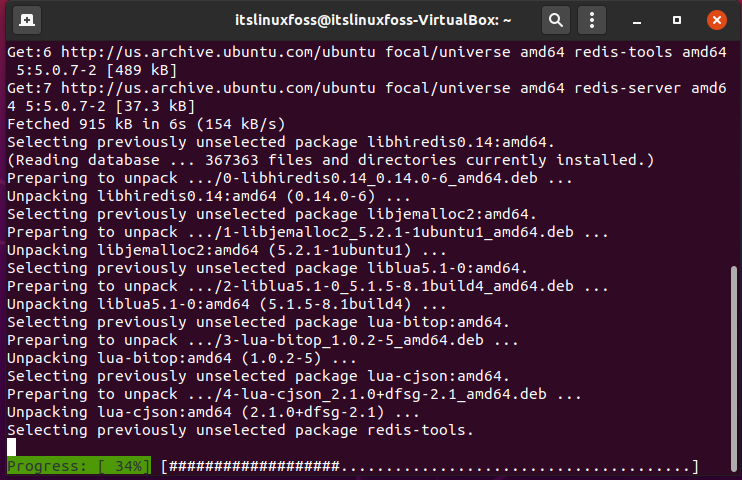742x480 pixels.
Task: Click the line 'Fetched 915 kB in 6s'
Action: point(146,124)
